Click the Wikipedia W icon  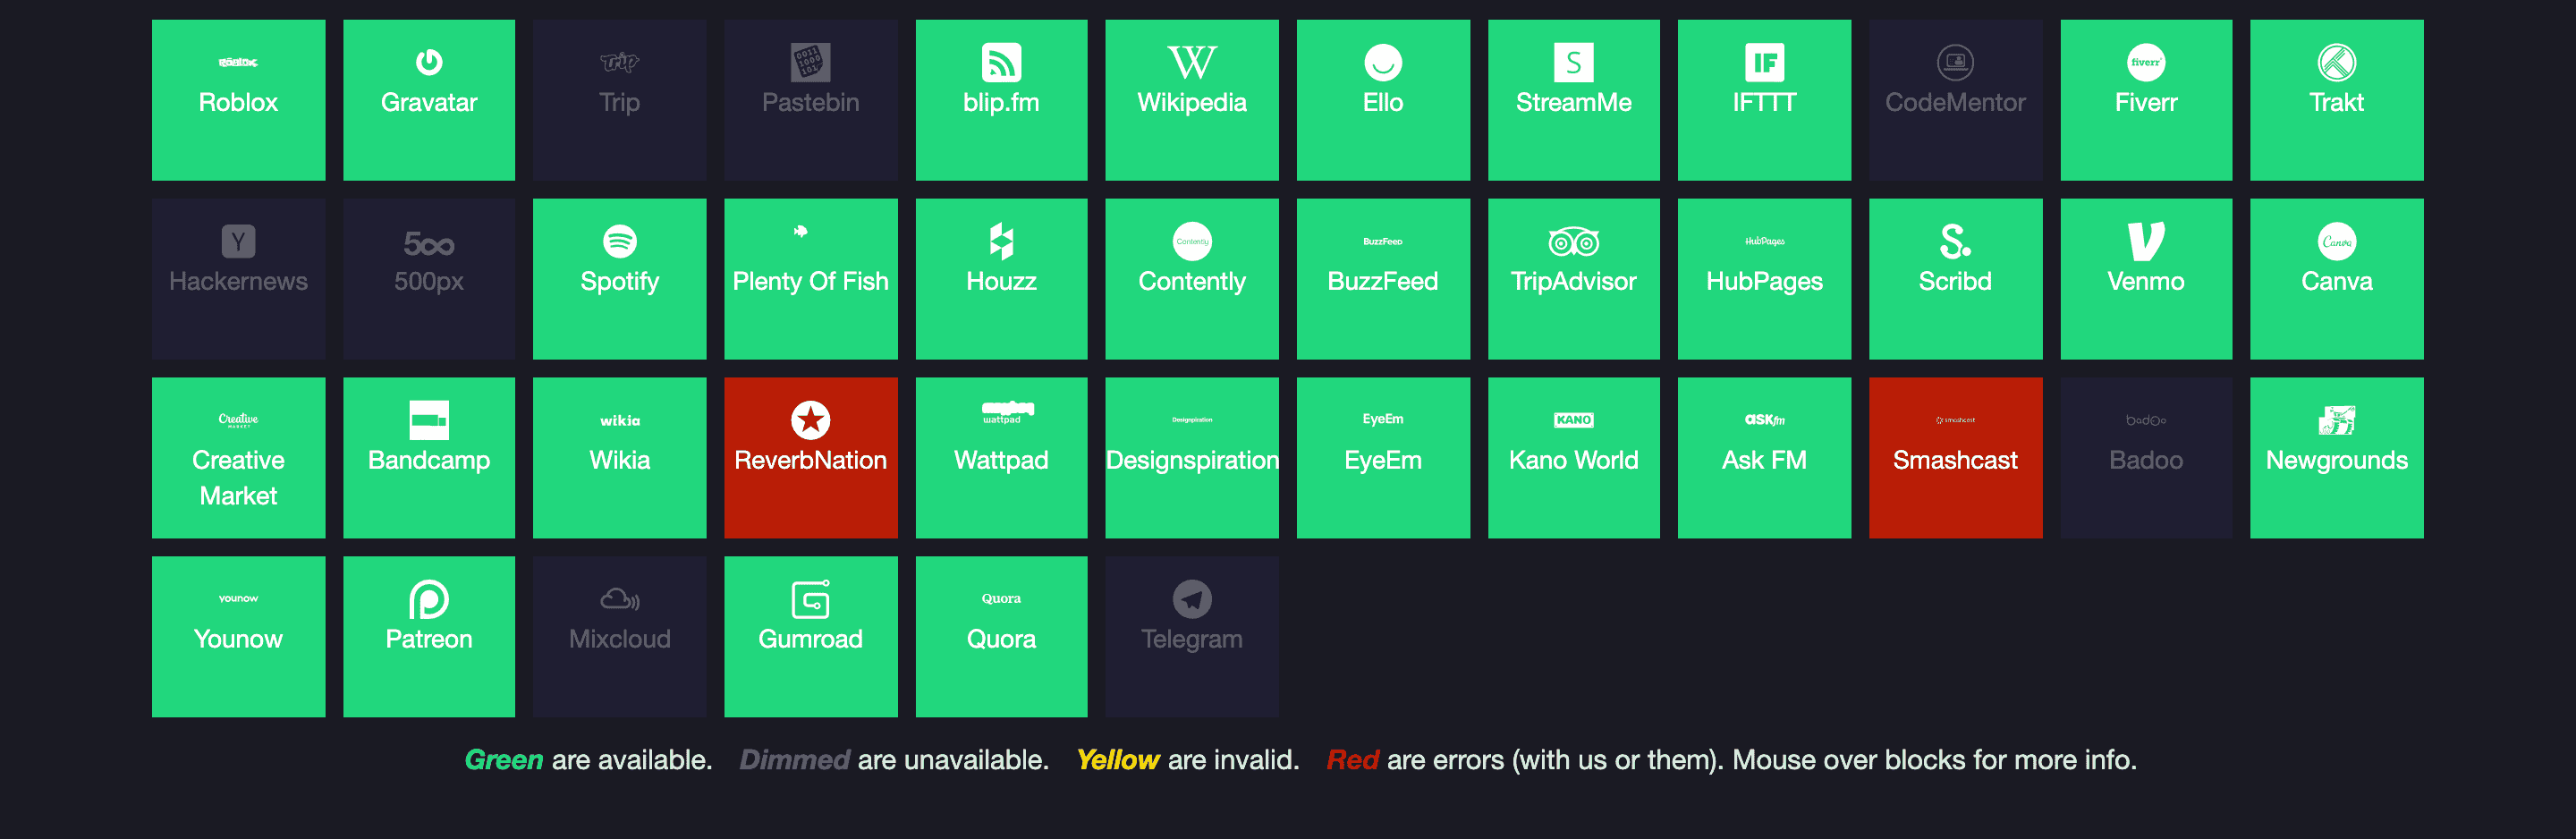tap(1191, 62)
